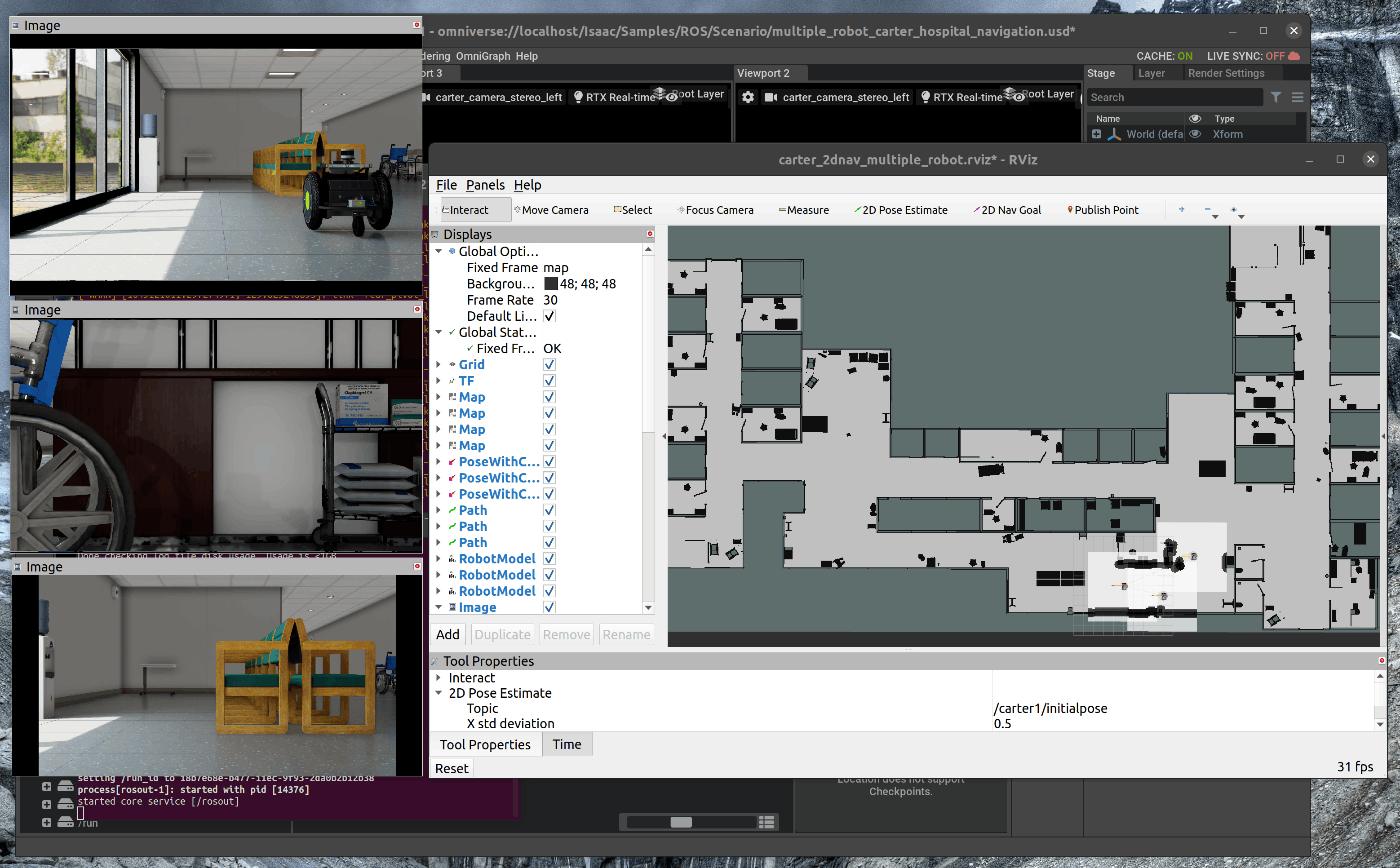
Task: Collapse the Global Options tree item
Action: 438,252
